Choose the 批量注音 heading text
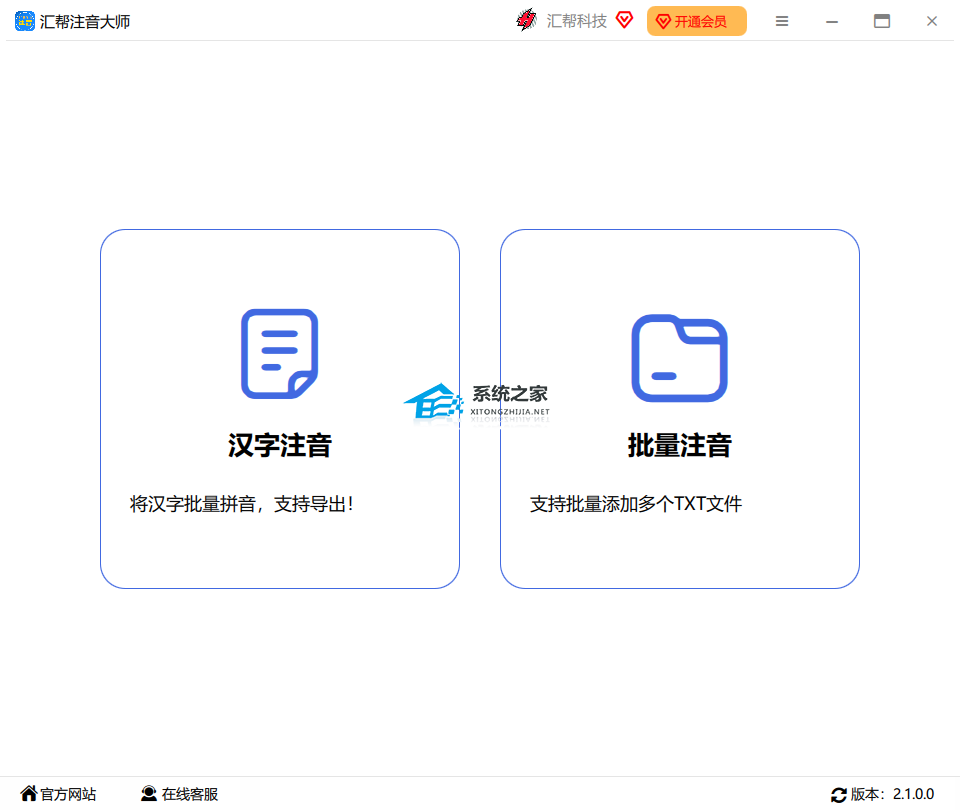 point(679,445)
